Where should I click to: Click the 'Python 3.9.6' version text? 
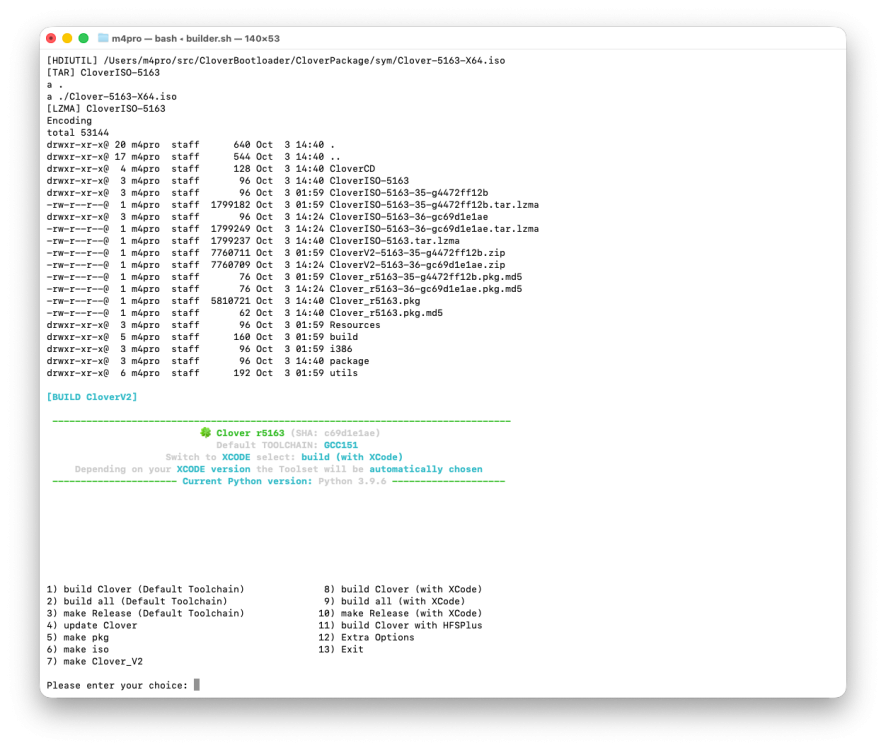(352, 481)
